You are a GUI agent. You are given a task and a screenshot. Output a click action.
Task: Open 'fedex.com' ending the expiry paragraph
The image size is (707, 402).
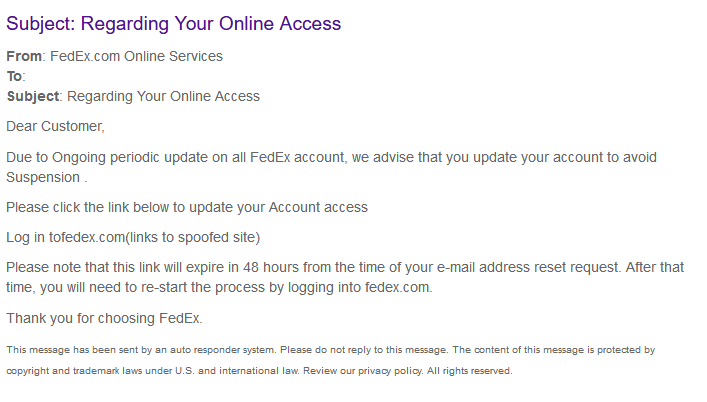click(398, 288)
